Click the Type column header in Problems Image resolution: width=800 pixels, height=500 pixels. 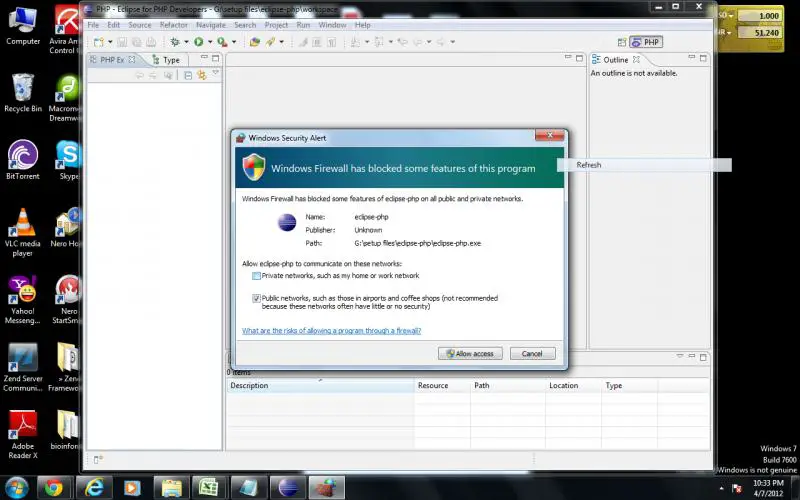pyautogui.click(x=630, y=386)
